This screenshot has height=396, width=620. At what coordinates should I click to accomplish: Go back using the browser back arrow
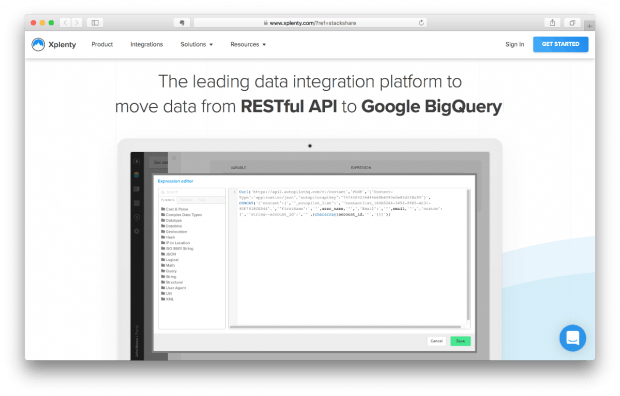[66, 23]
